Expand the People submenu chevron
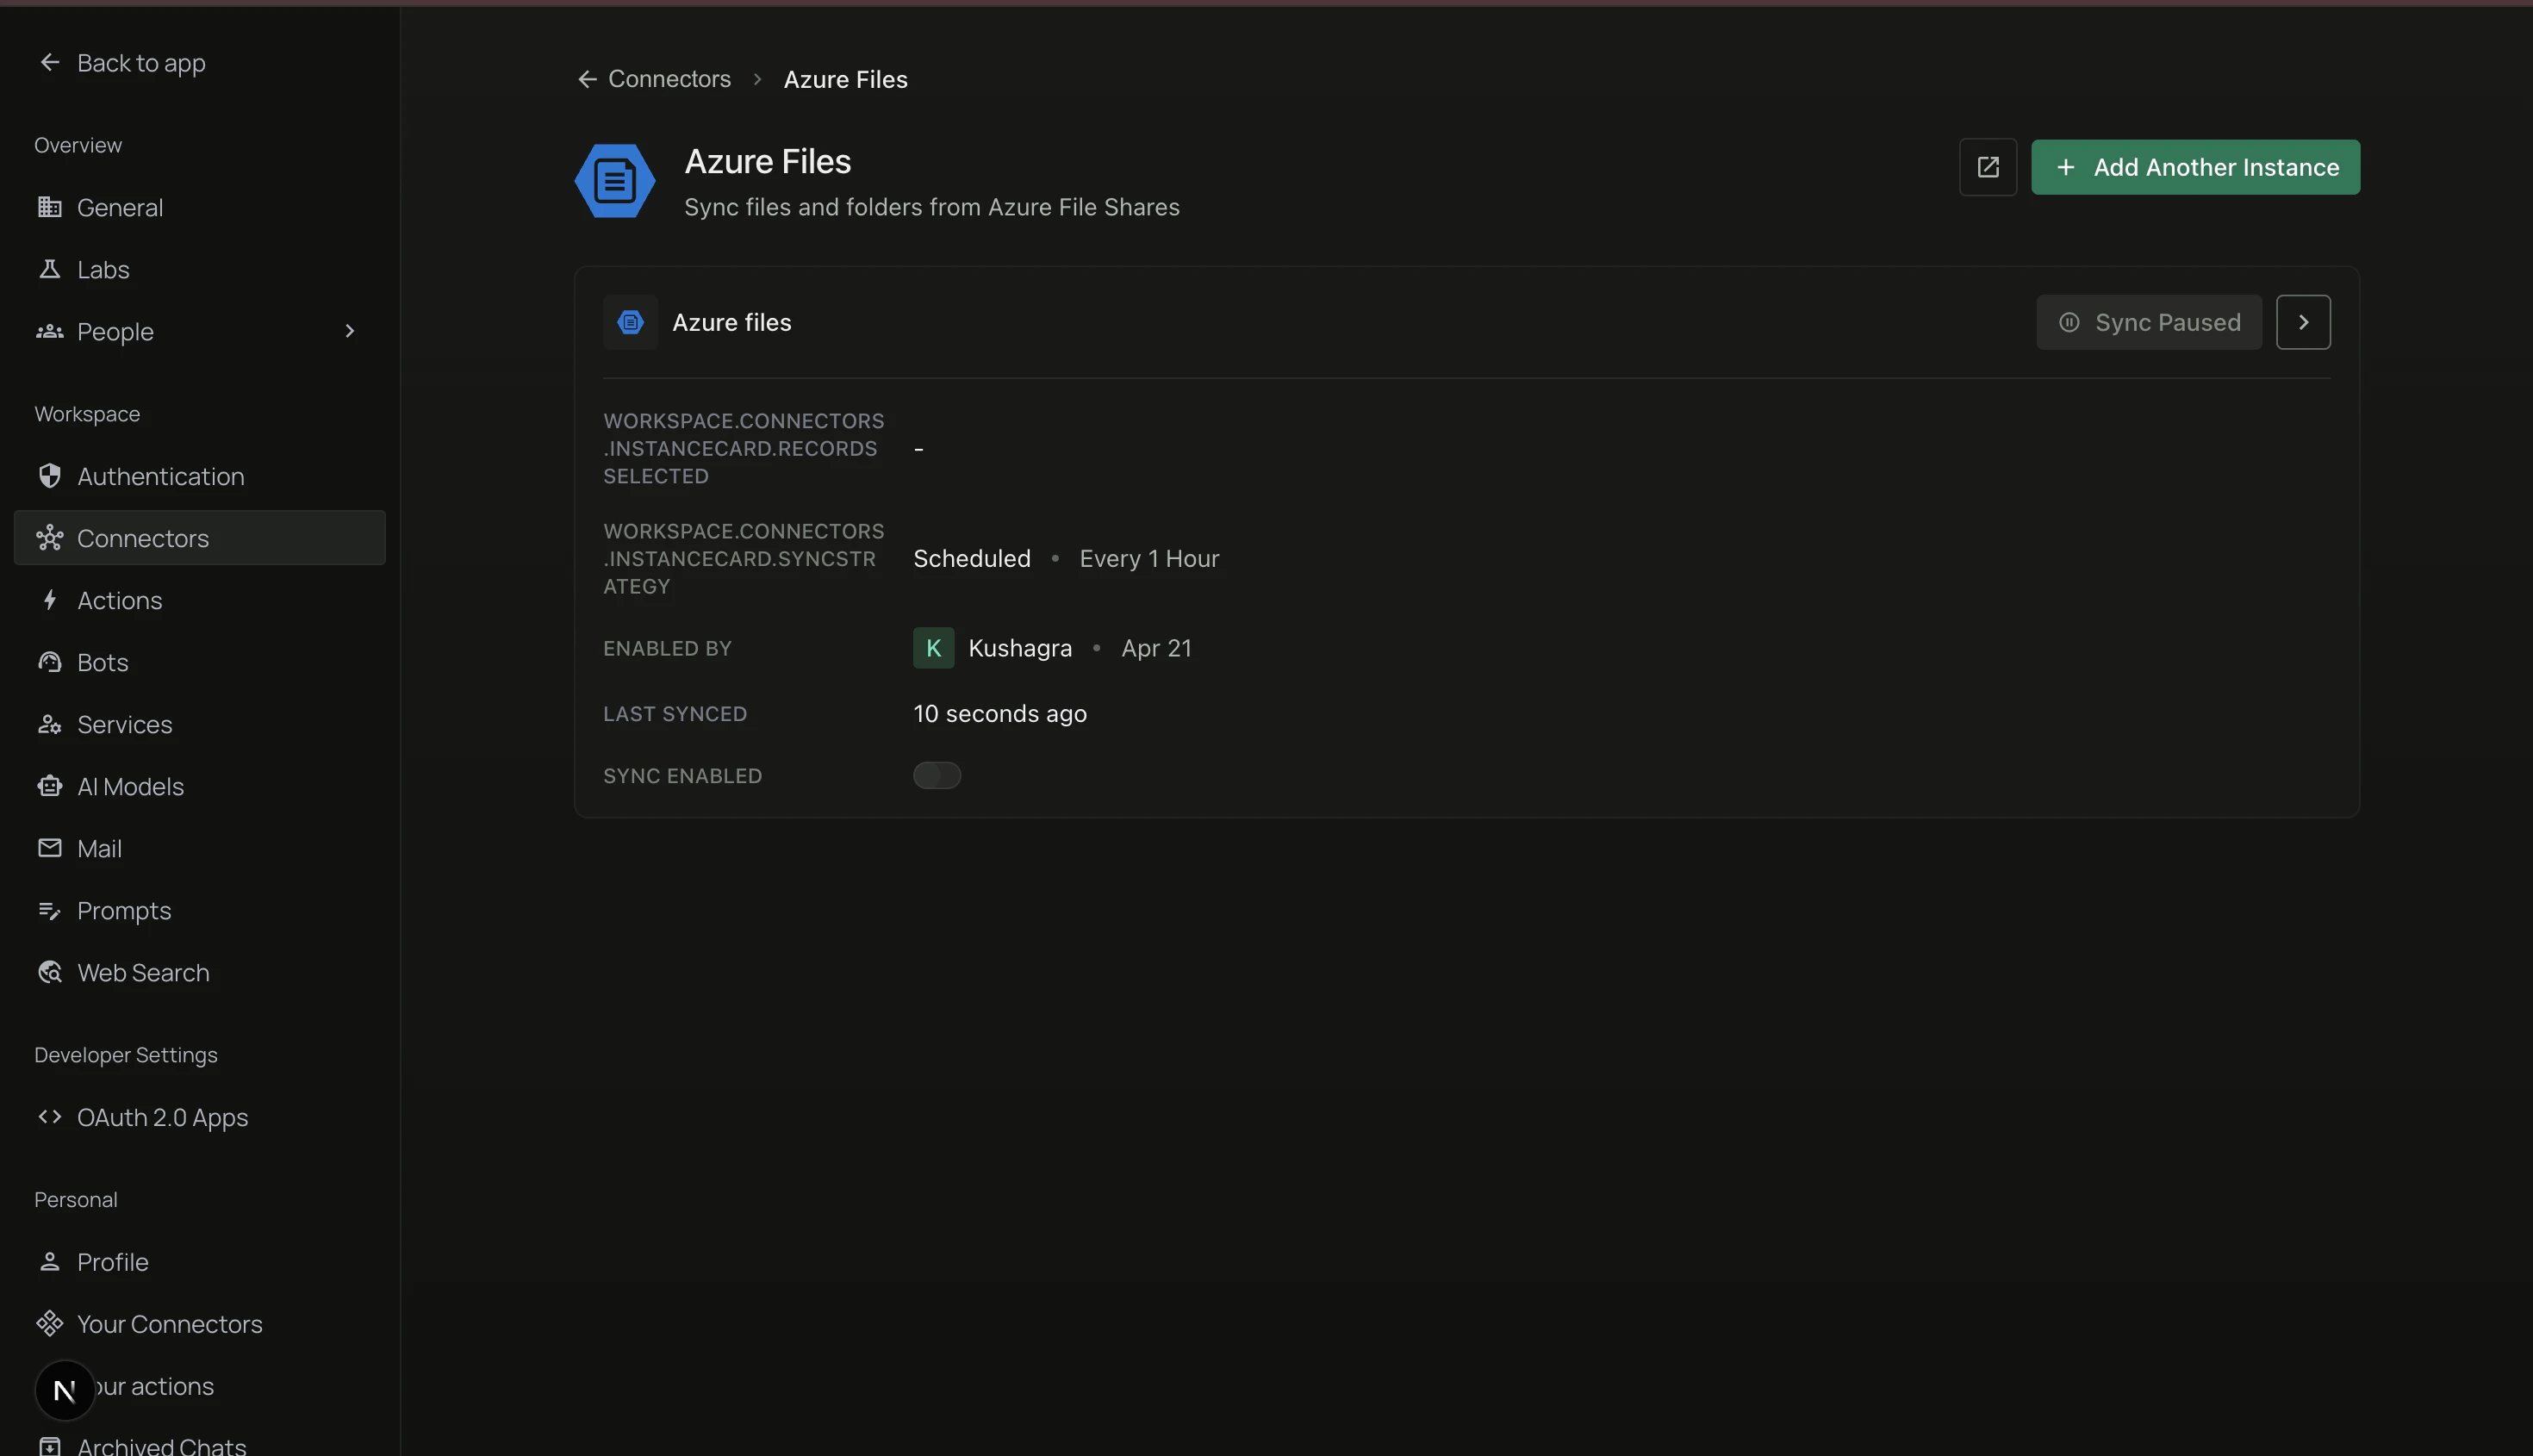This screenshot has height=1456, width=2533. (350, 331)
